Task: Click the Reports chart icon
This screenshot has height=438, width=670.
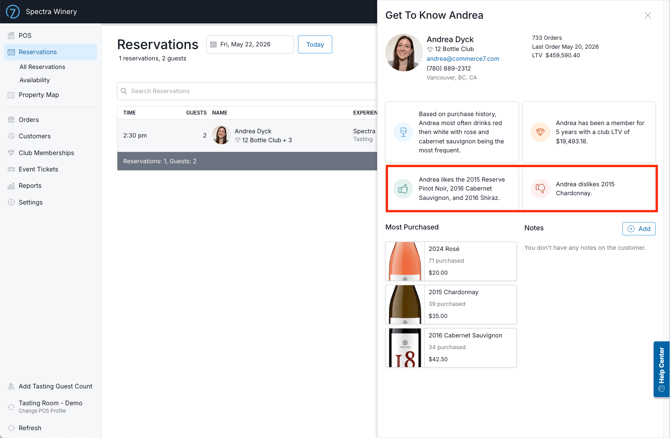Action: (x=11, y=186)
